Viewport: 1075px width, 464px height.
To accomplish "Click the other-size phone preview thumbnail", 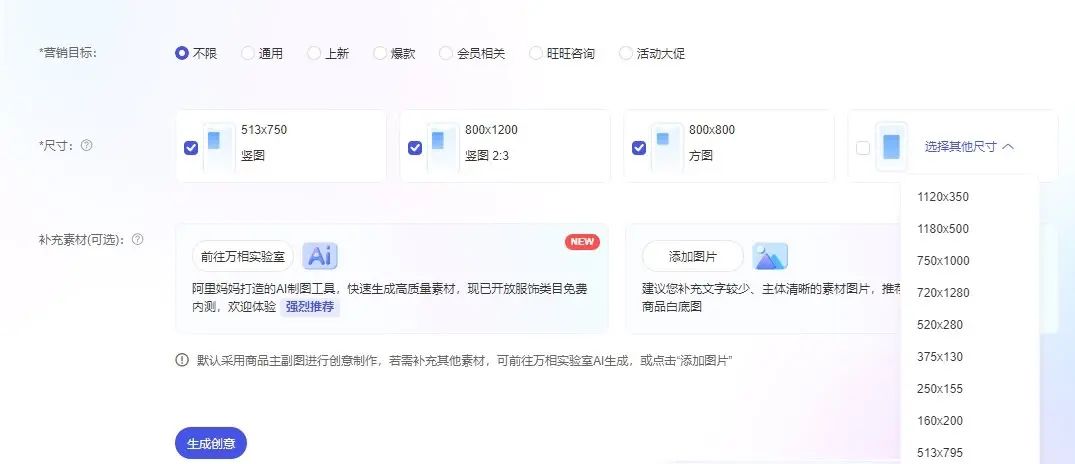I will 891,146.
